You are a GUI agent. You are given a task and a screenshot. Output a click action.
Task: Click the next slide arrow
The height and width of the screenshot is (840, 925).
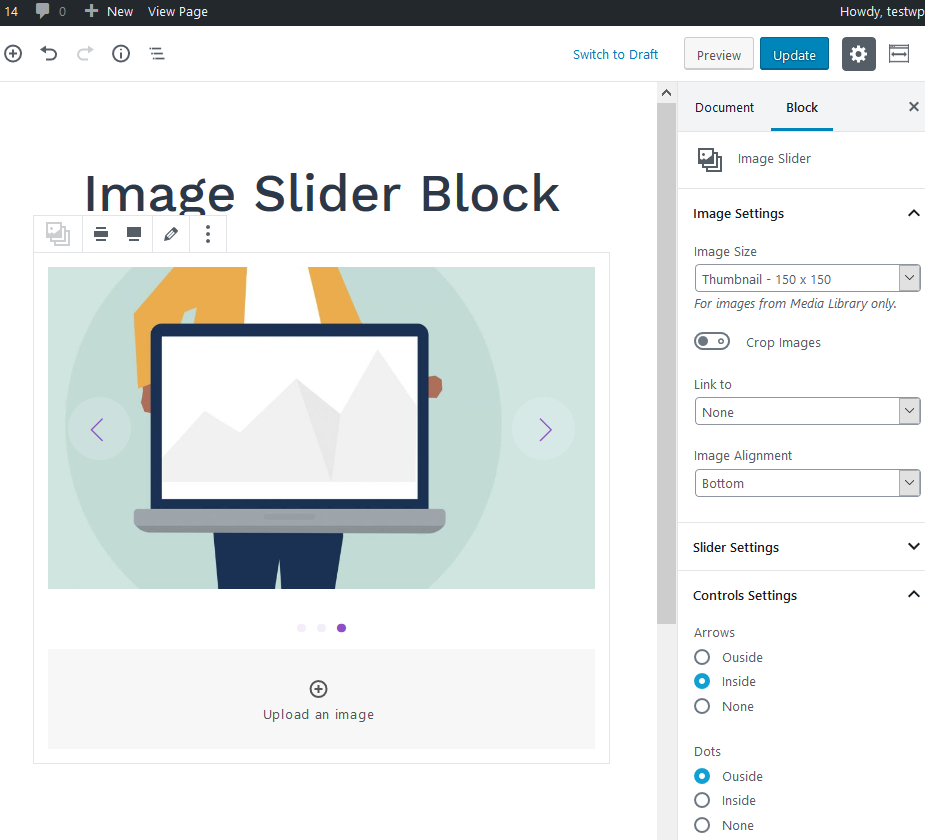point(544,429)
